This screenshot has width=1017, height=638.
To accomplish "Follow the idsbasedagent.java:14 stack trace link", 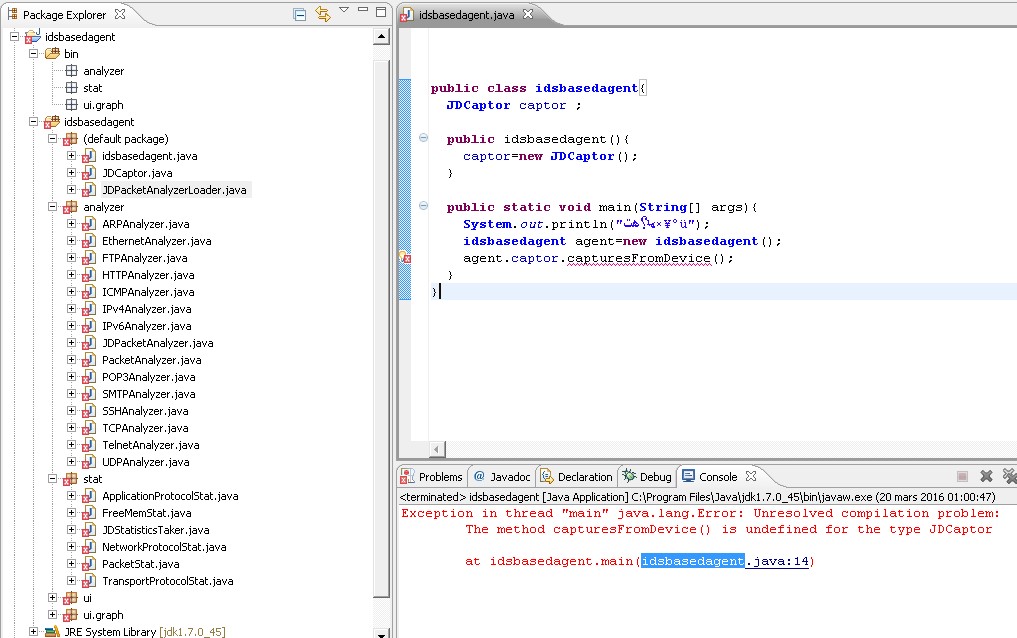I will click(725, 562).
